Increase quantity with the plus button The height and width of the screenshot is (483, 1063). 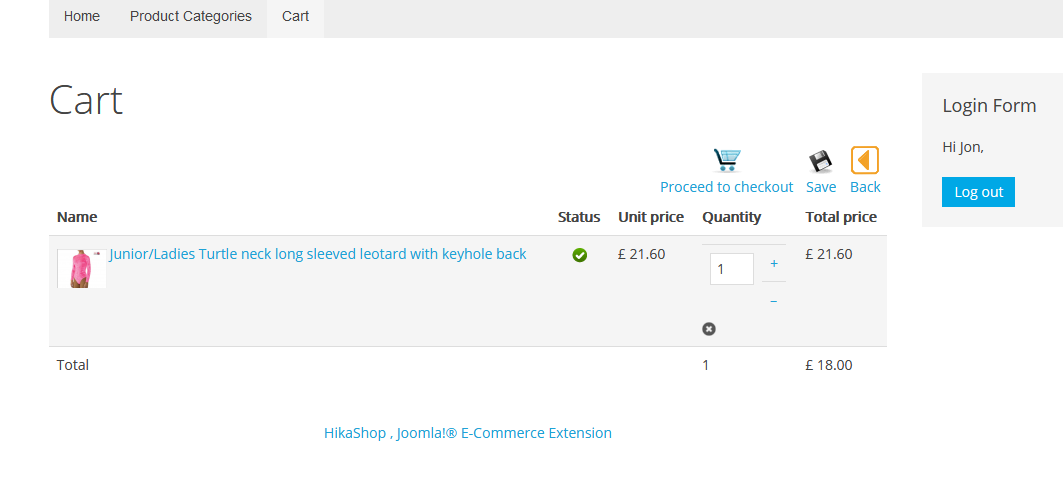774,264
